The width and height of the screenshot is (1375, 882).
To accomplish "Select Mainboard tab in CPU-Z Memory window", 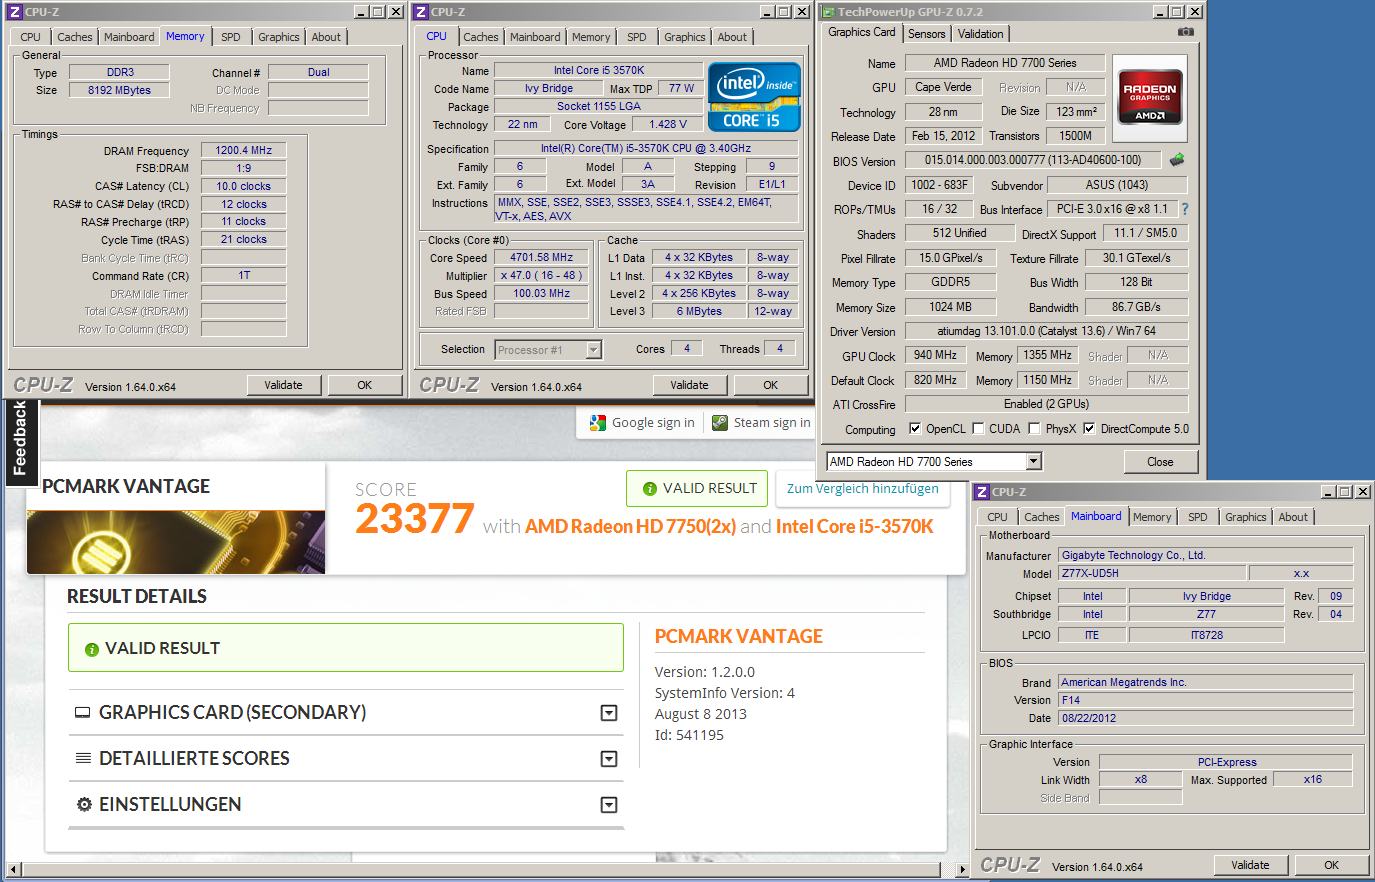I will (x=130, y=37).
